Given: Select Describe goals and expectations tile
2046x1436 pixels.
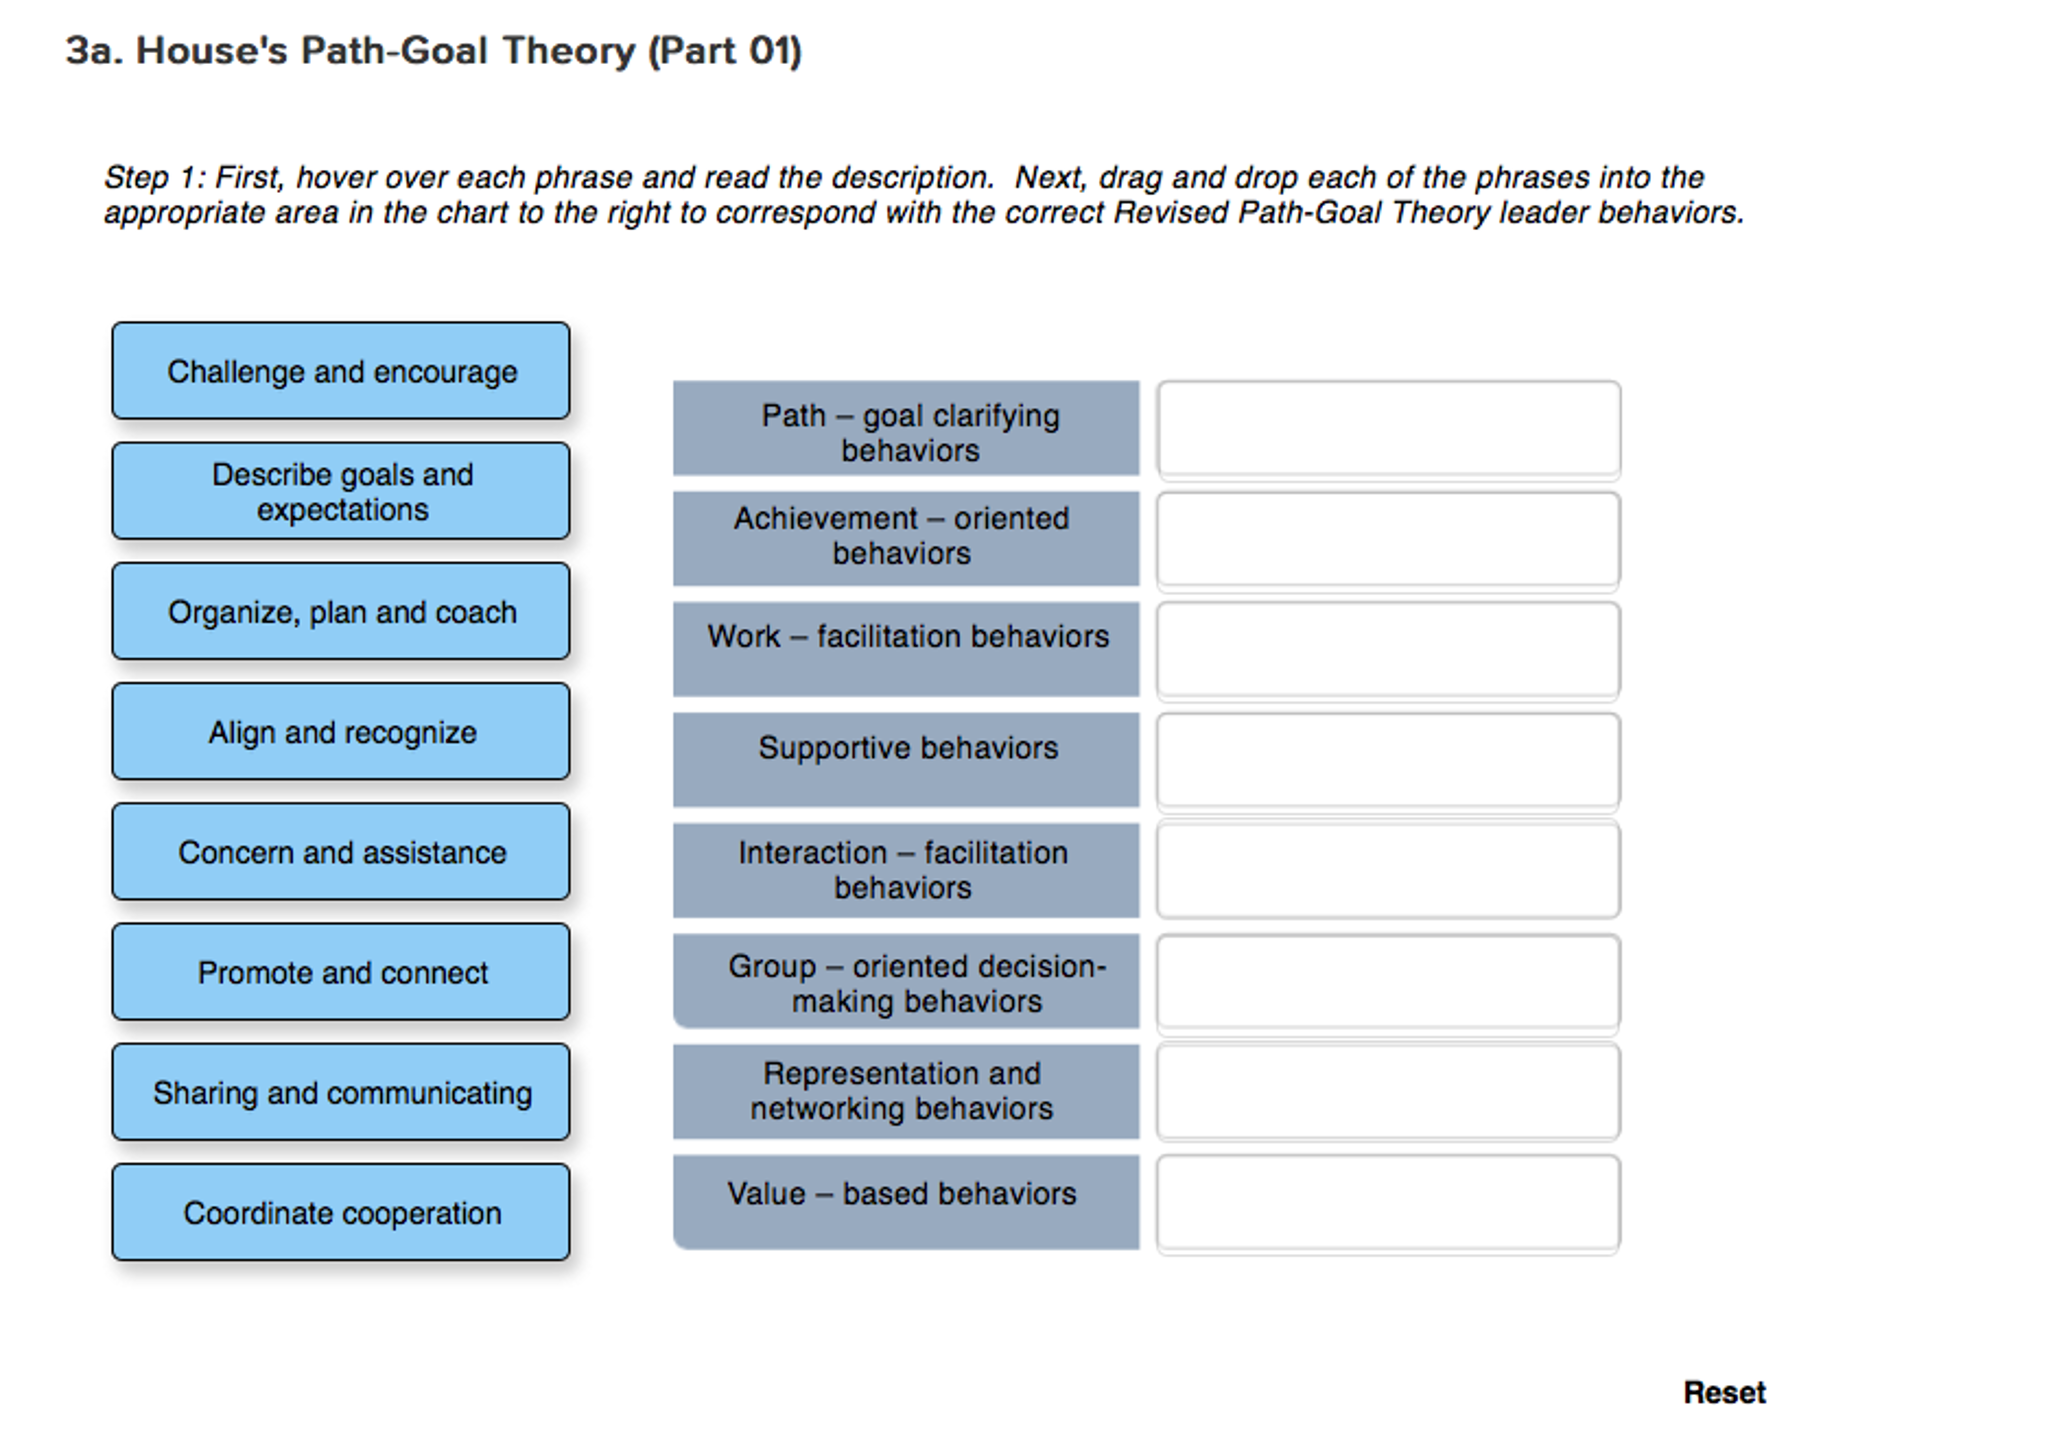Looking at the screenshot, I should coord(341,491).
